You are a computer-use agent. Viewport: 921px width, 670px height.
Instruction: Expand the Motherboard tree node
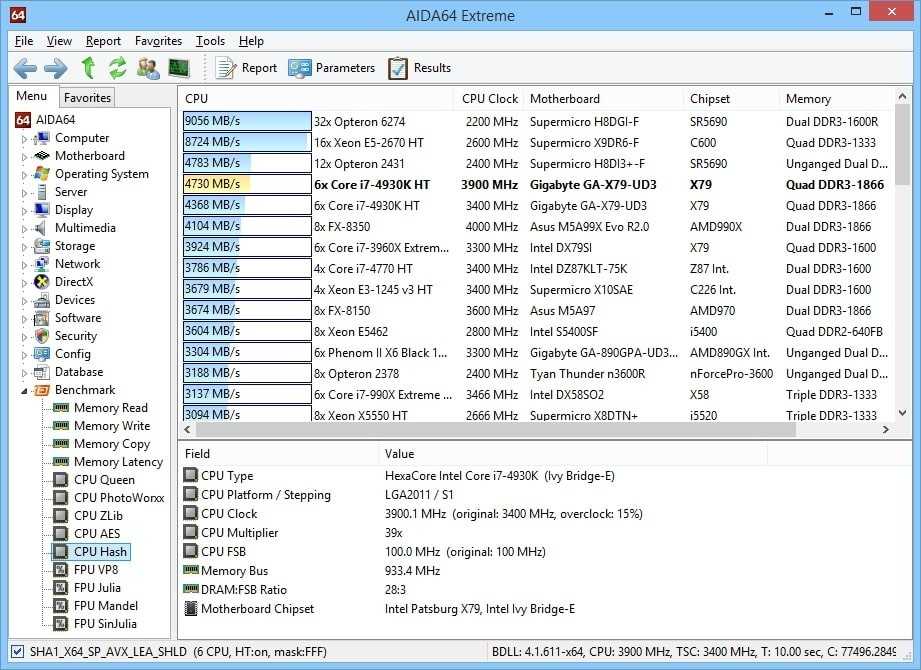25,157
